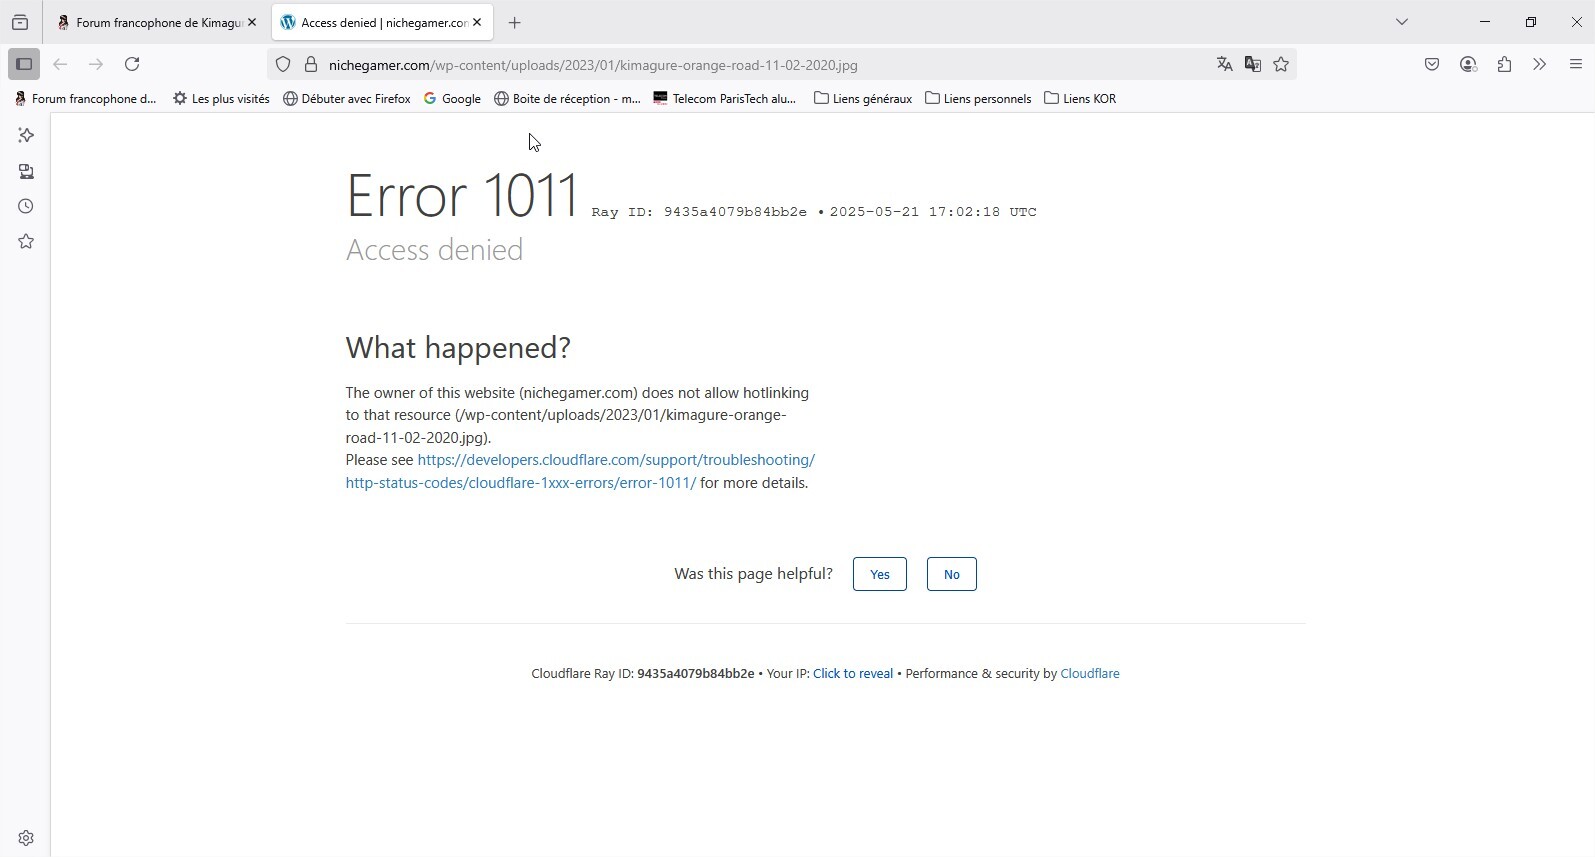The width and height of the screenshot is (1595, 857).
Task: Click the Ray ID text beside the heading
Action: coord(699,212)
